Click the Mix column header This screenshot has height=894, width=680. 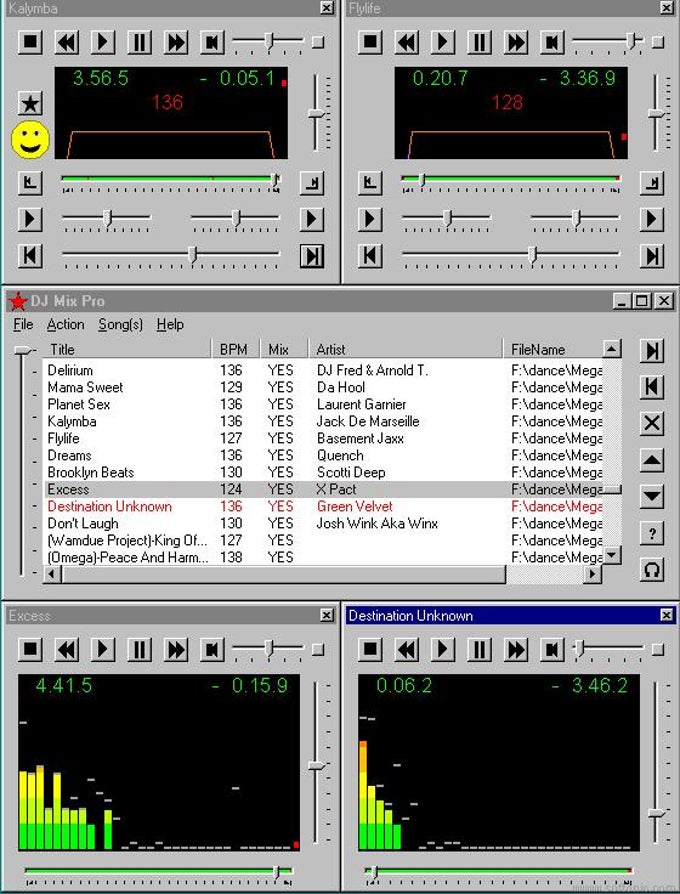(284, 350)
